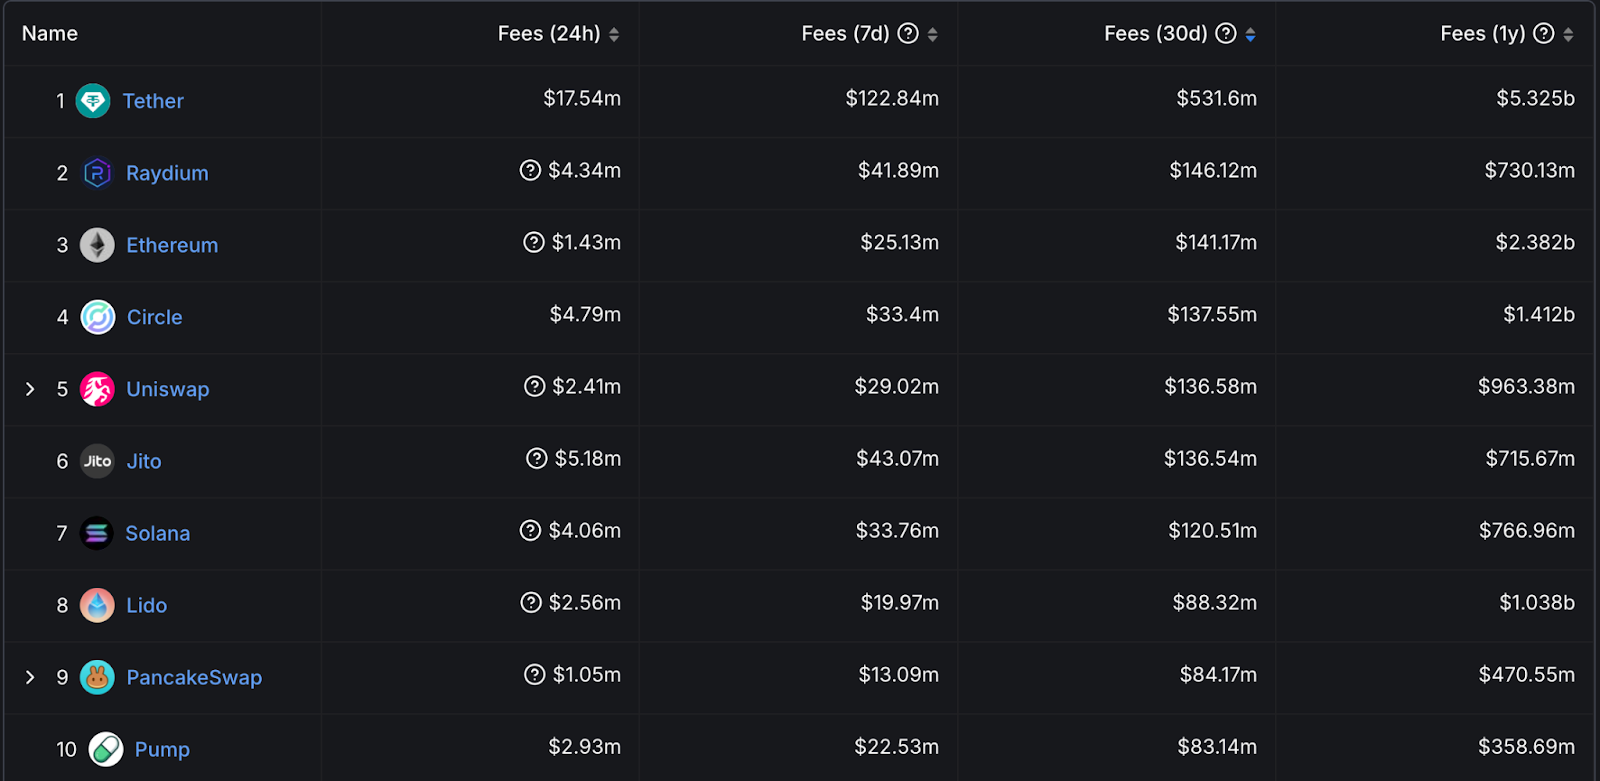Expand the PancakeSwap row chevron
The height and width of the screenshot is (781, 1600).
click(x=30, y=677)
